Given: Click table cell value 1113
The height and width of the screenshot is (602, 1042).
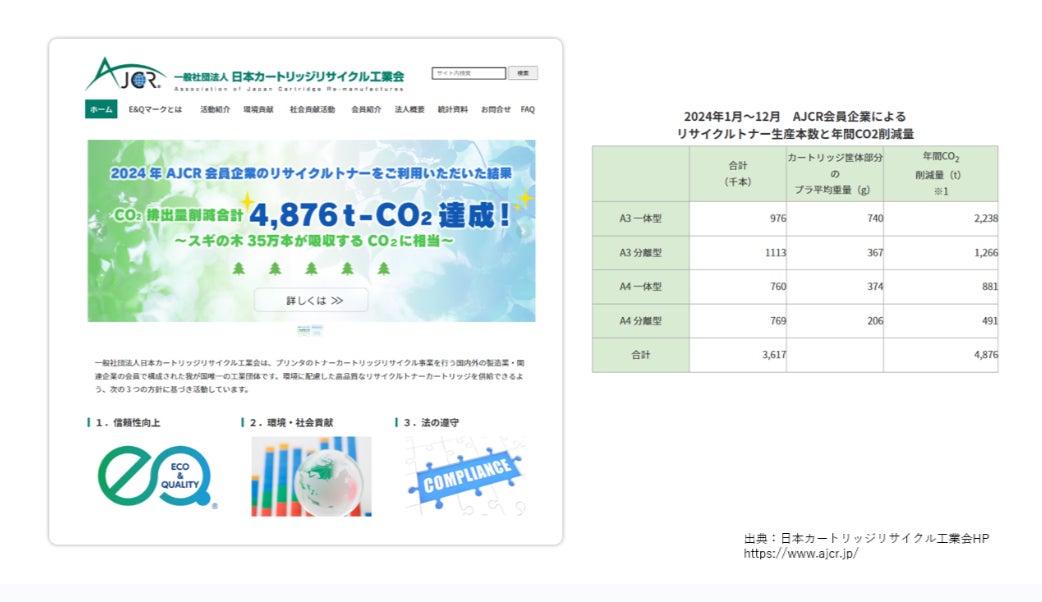Looking at the screenshot, I should point(775,252).
